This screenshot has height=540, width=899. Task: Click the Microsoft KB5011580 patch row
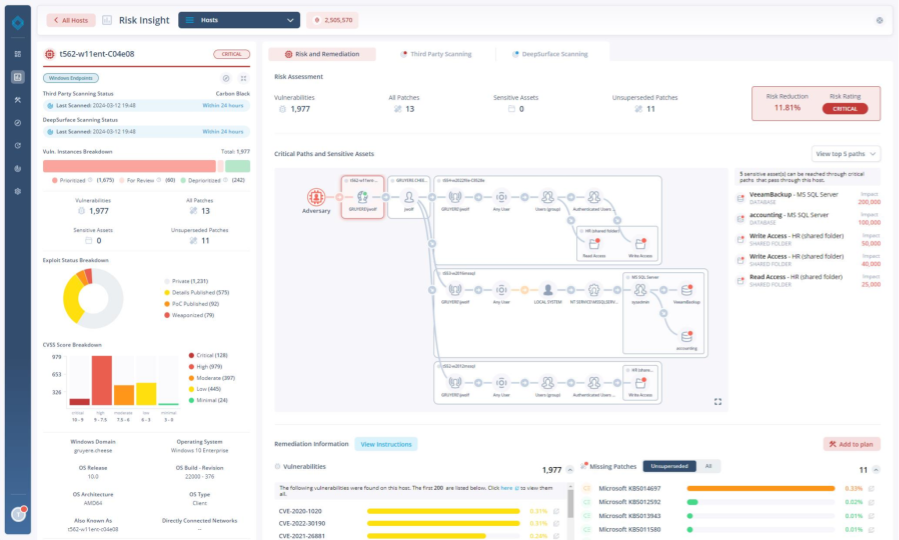pyautogui.click(x=730, y=530)
